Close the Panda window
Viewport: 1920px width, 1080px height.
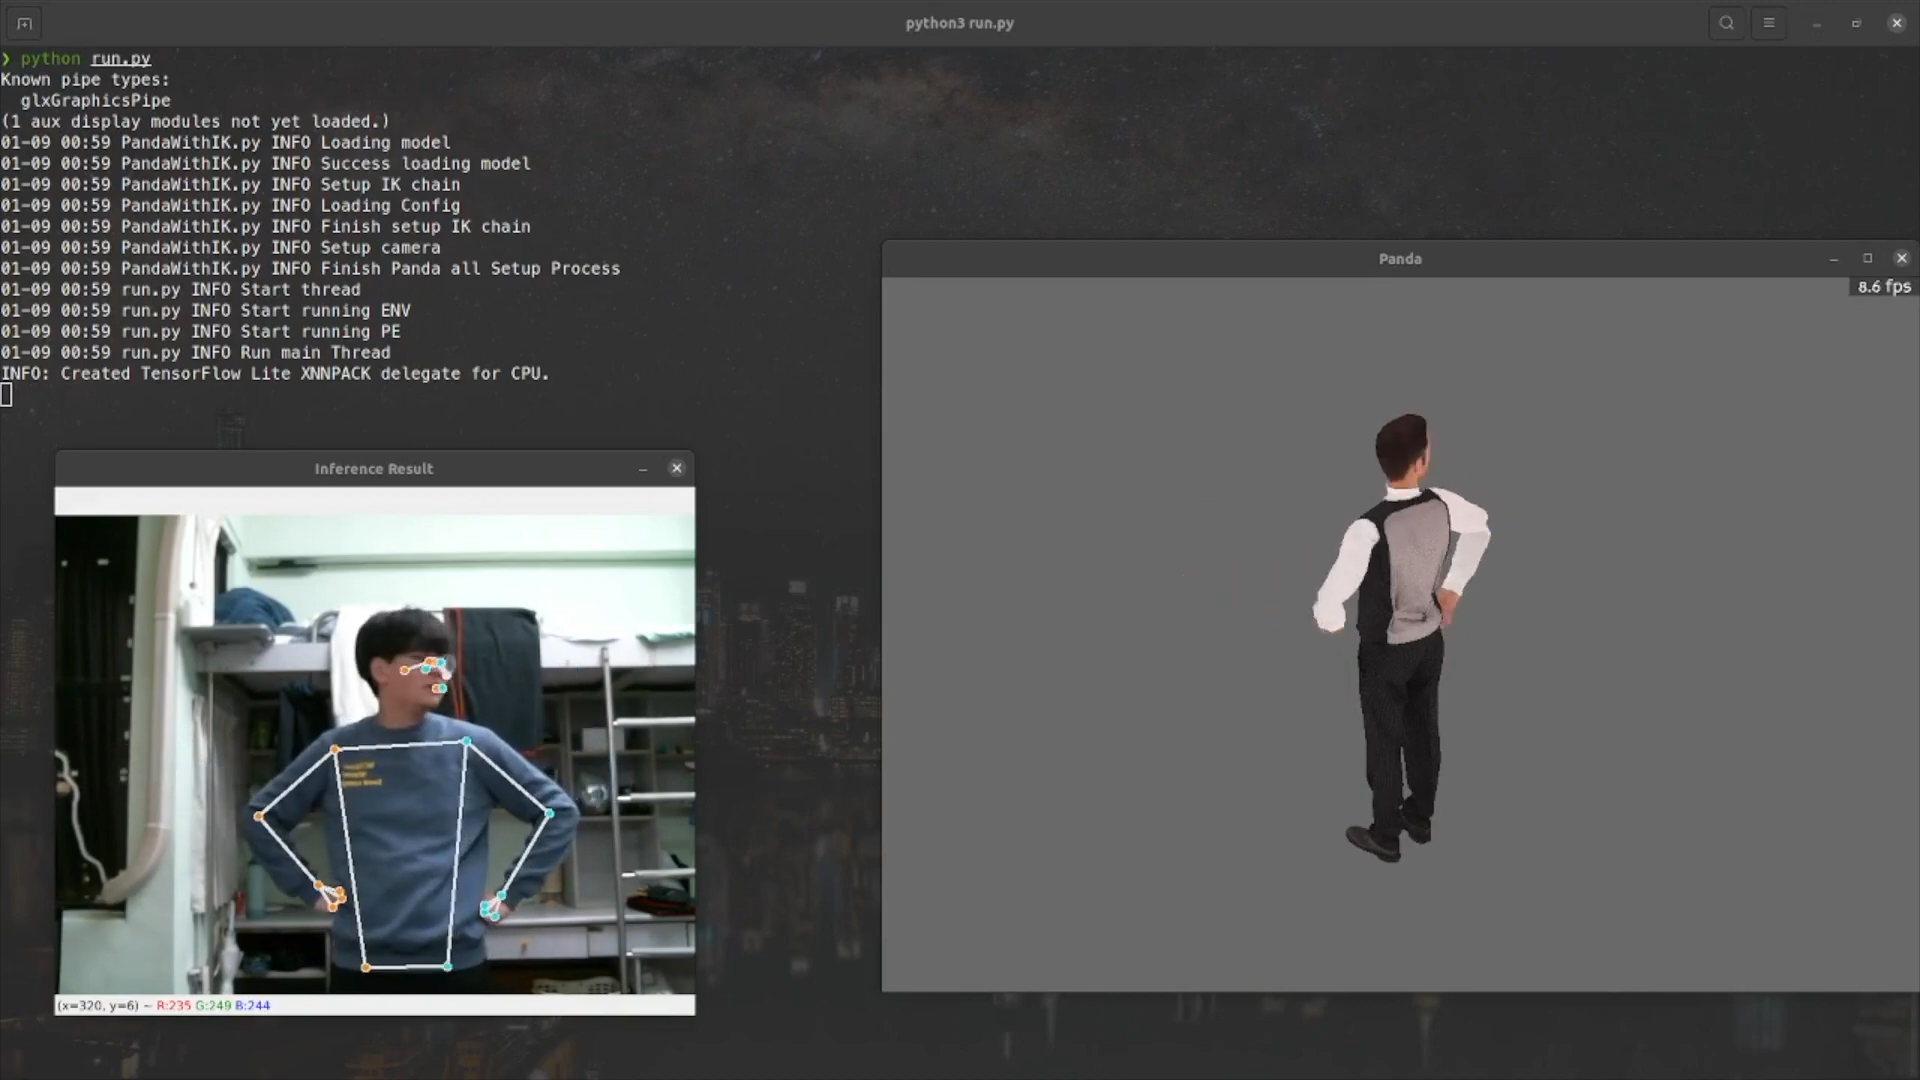(x=1902, y=258)
